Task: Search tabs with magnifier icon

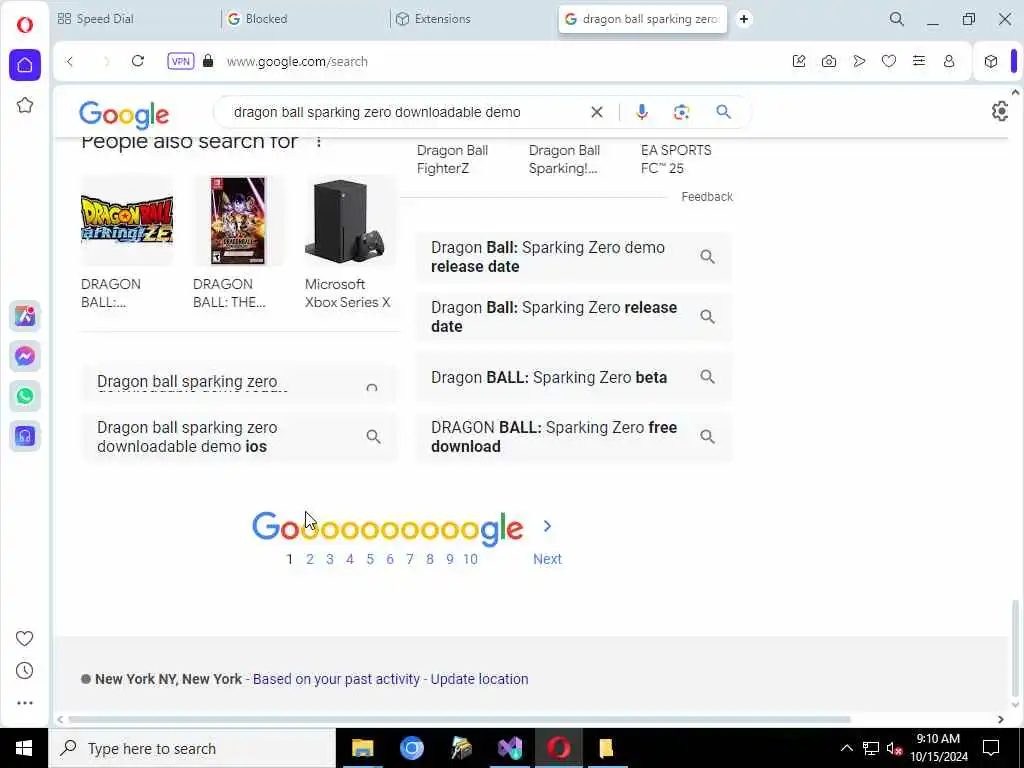Action: click(x=897, y=19)
